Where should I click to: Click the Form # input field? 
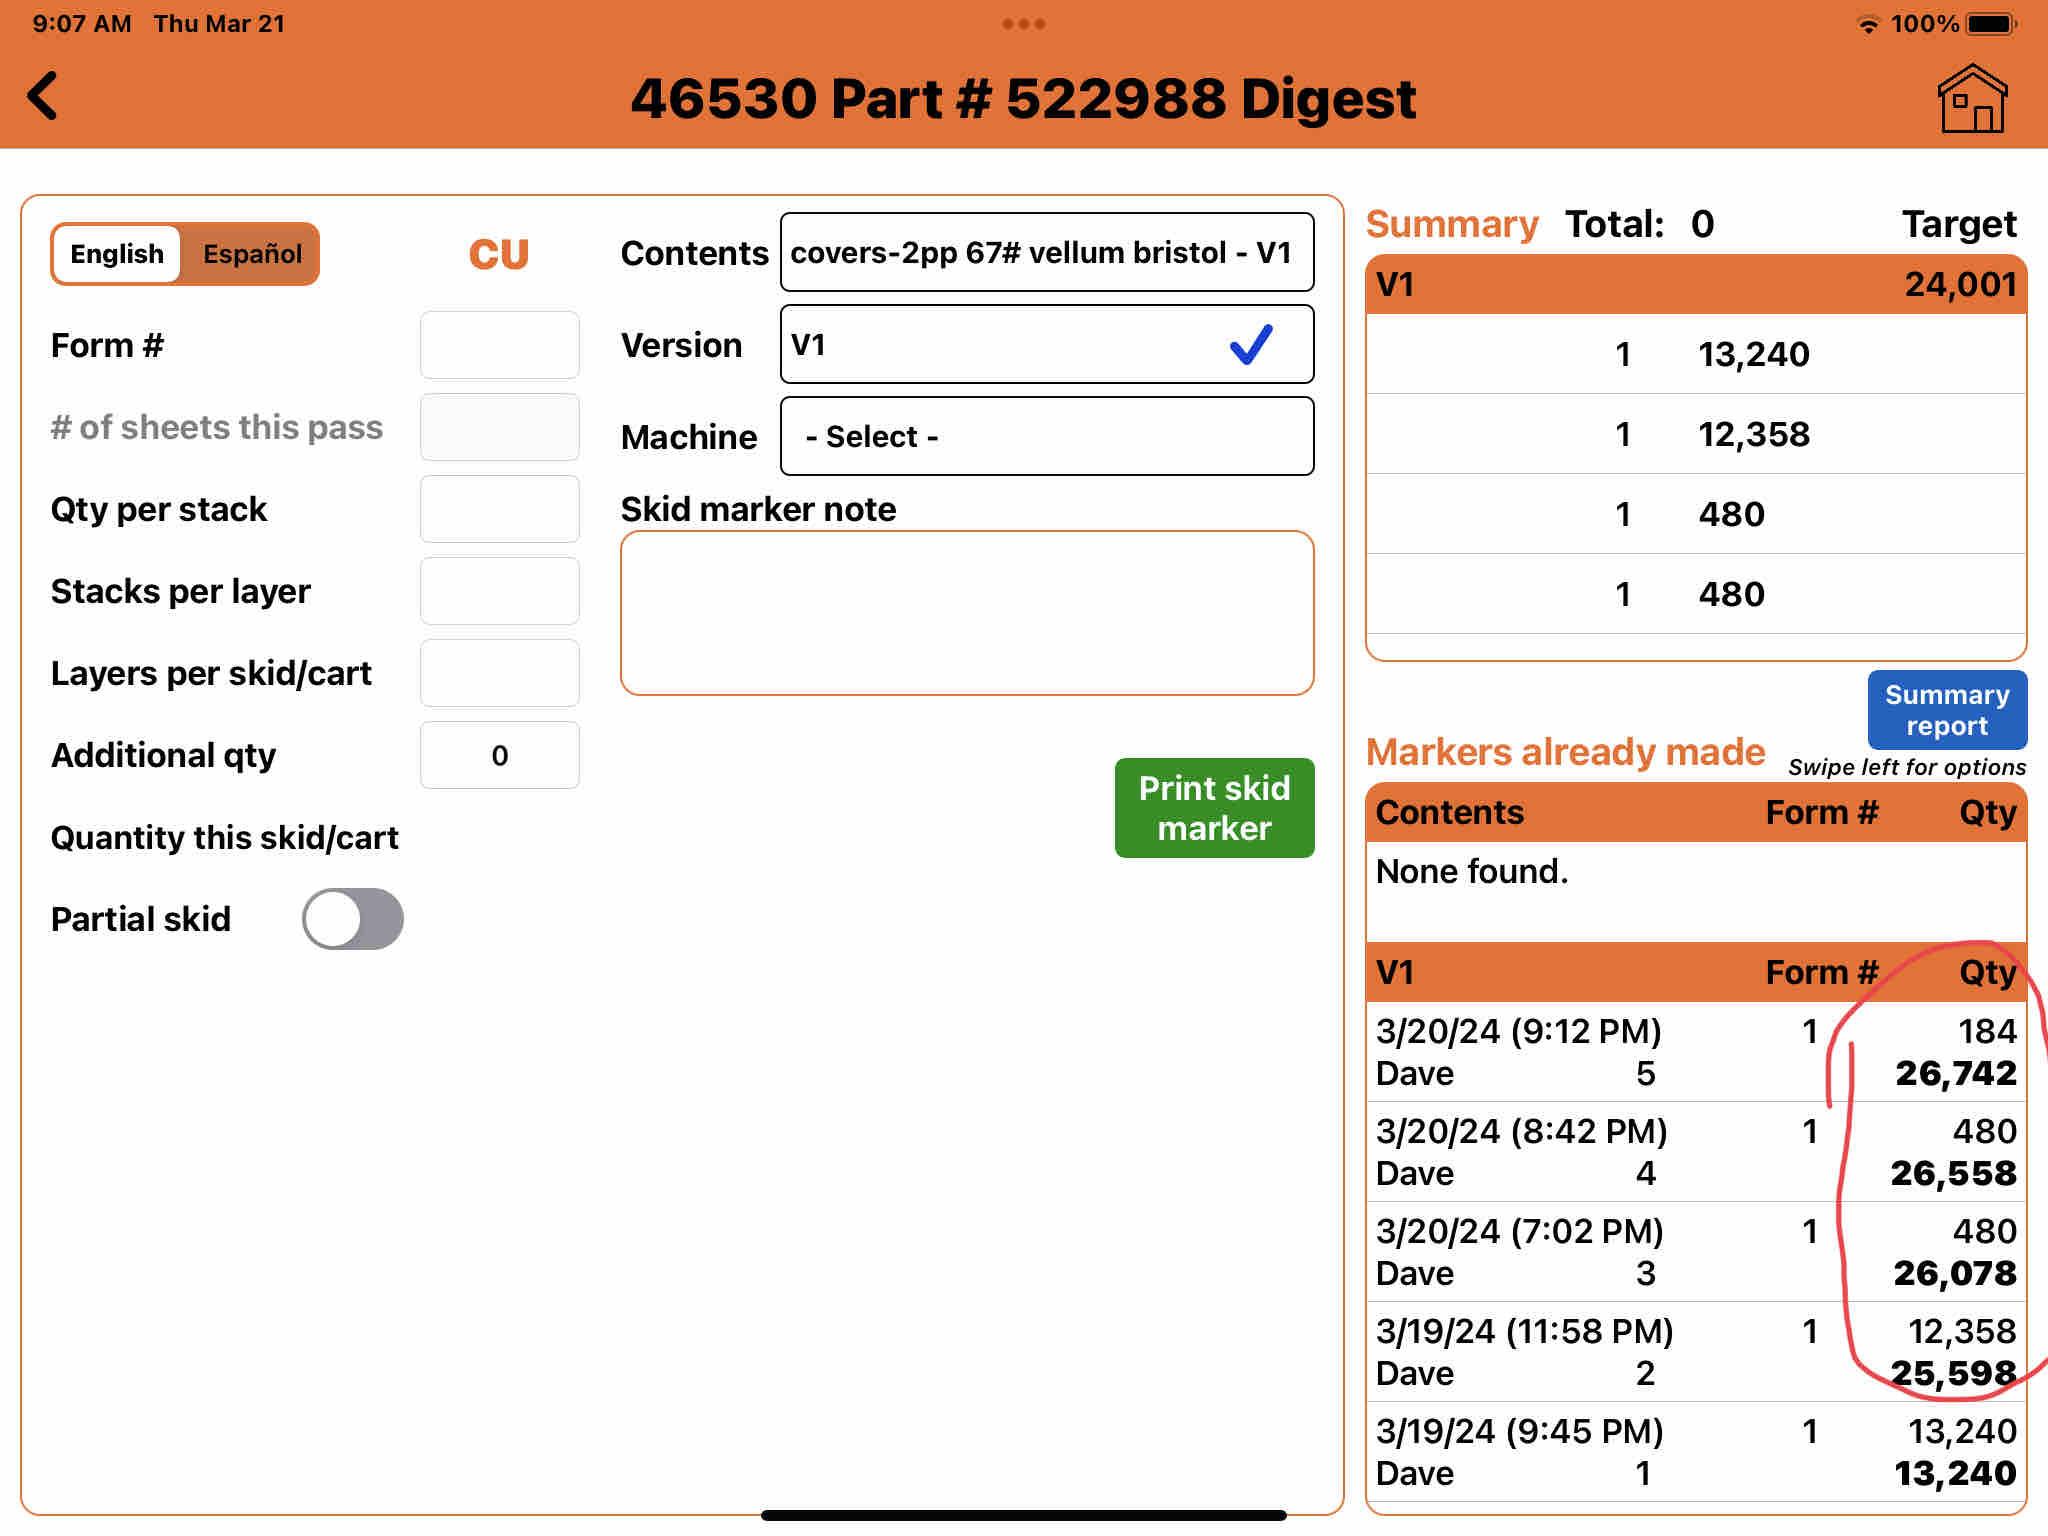499,345
